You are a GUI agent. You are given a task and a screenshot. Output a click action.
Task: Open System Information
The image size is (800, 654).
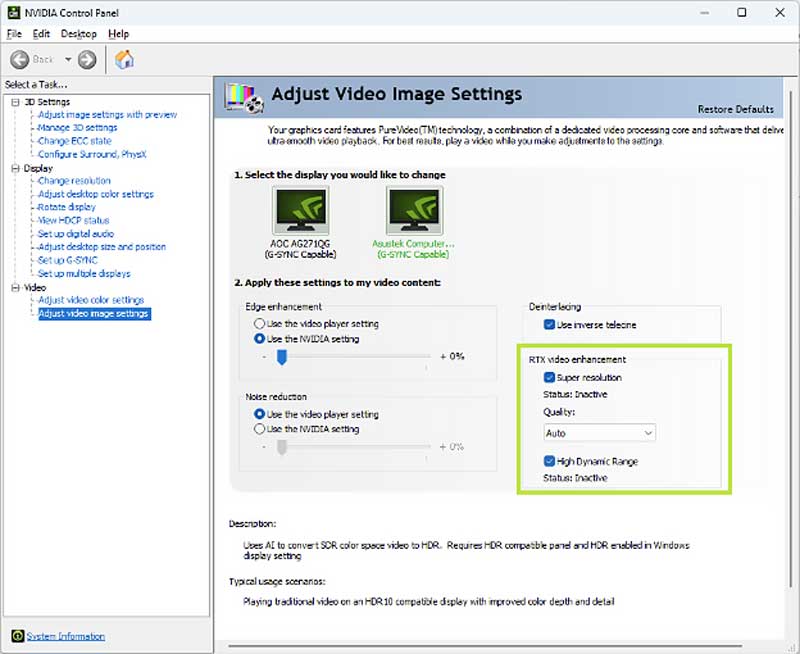[64, 636]
